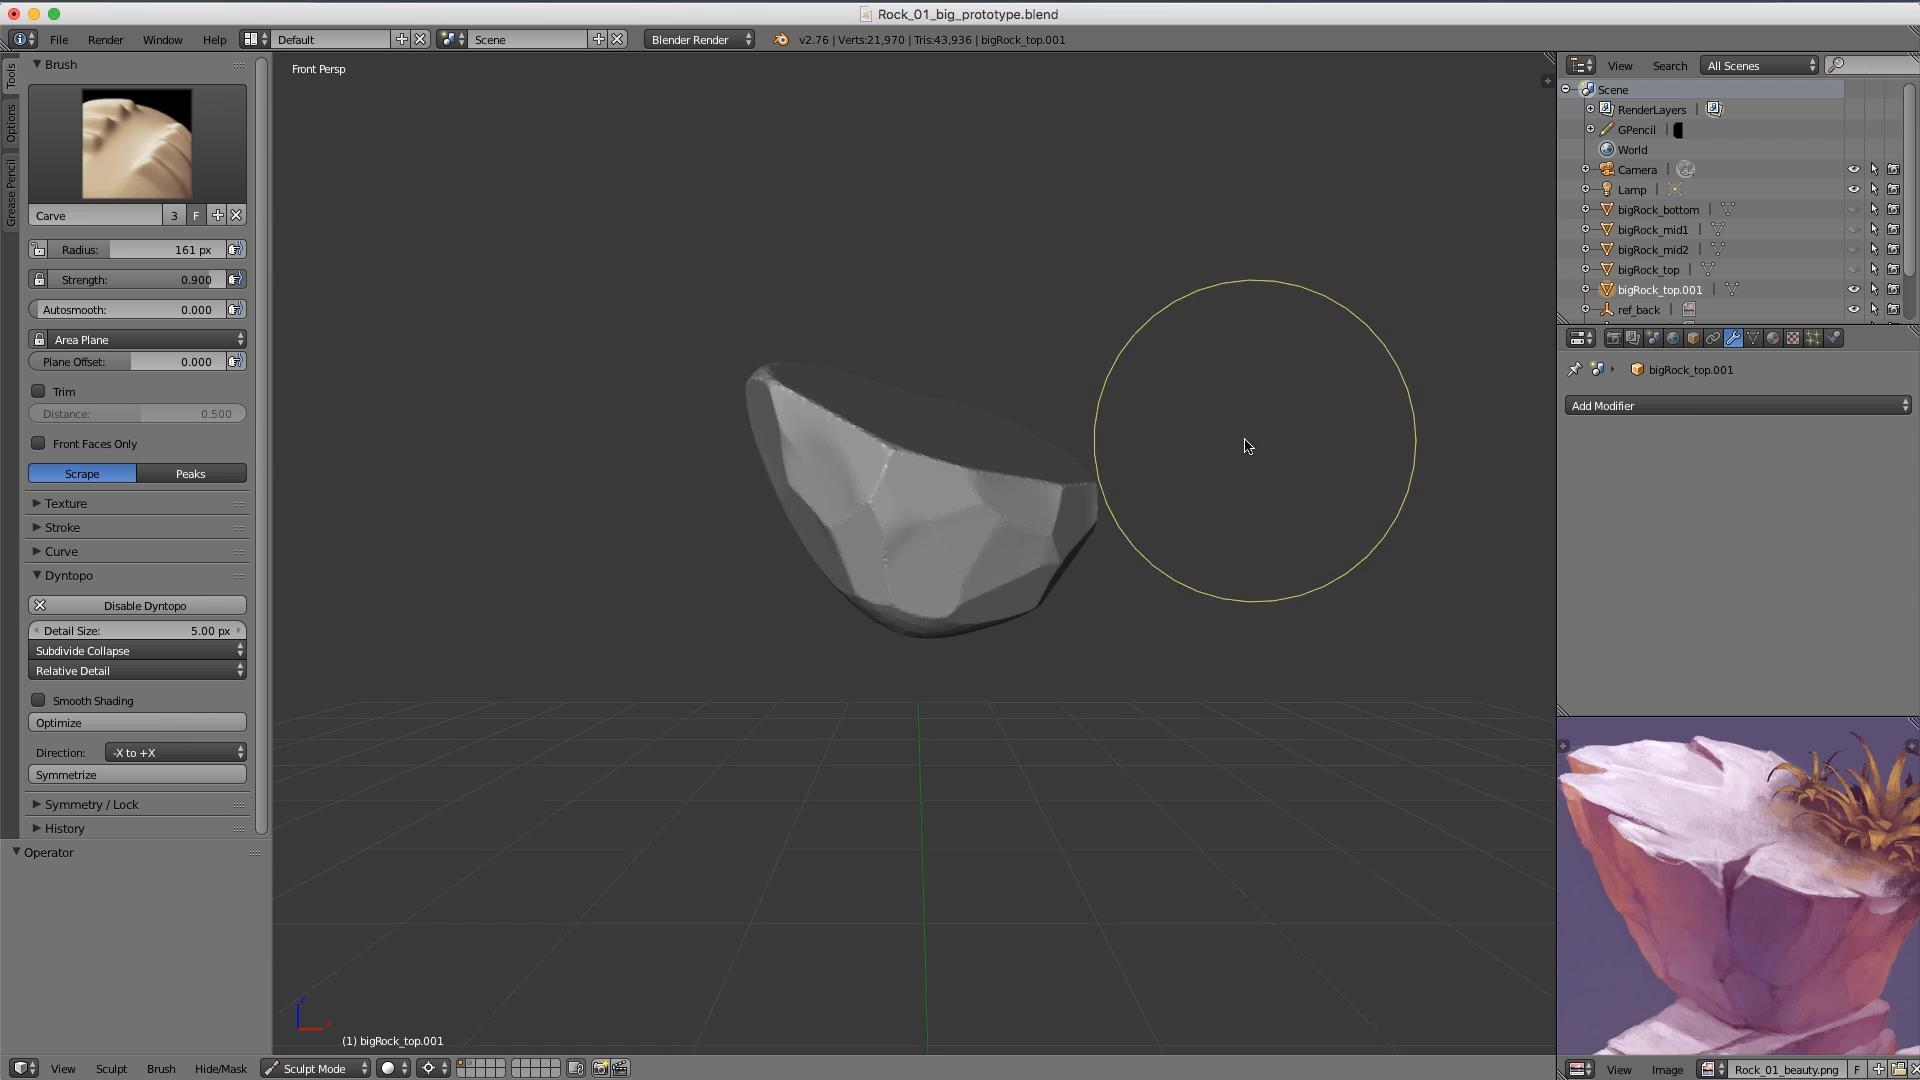Toggle visibility eye for Lamp
This screenshot has height=1080, width=1920.
[1854, 189]
